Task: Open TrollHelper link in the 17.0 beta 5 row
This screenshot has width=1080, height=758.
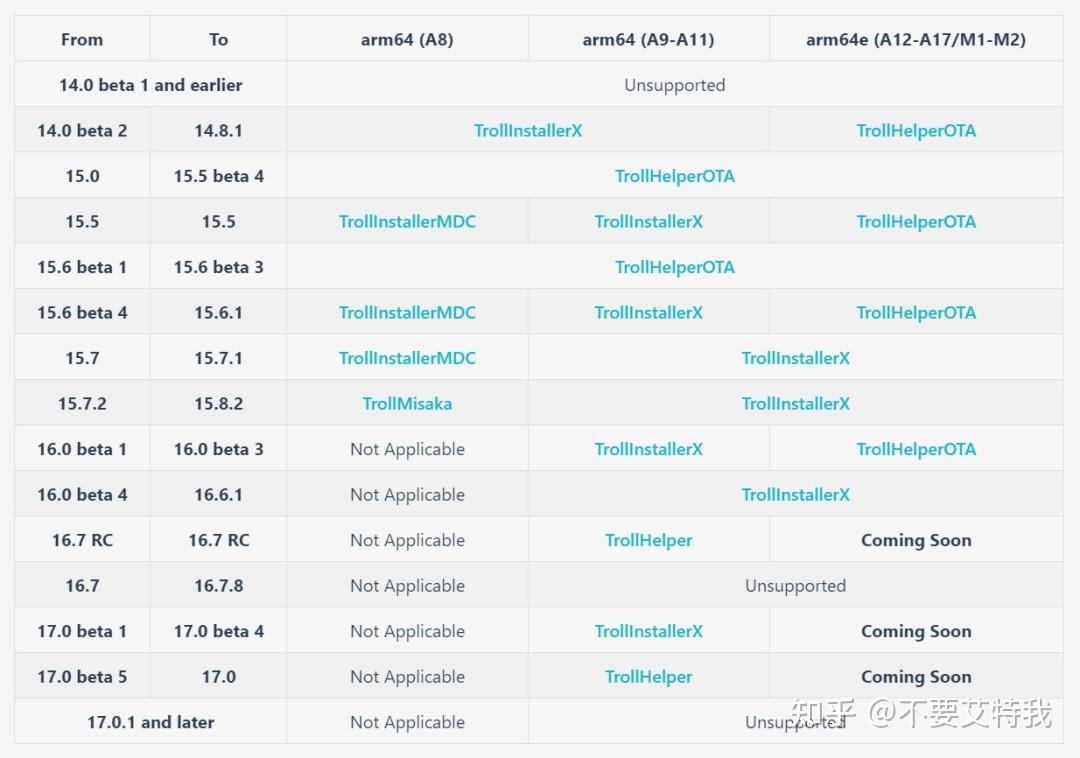Action: click(x=649, y=677)
